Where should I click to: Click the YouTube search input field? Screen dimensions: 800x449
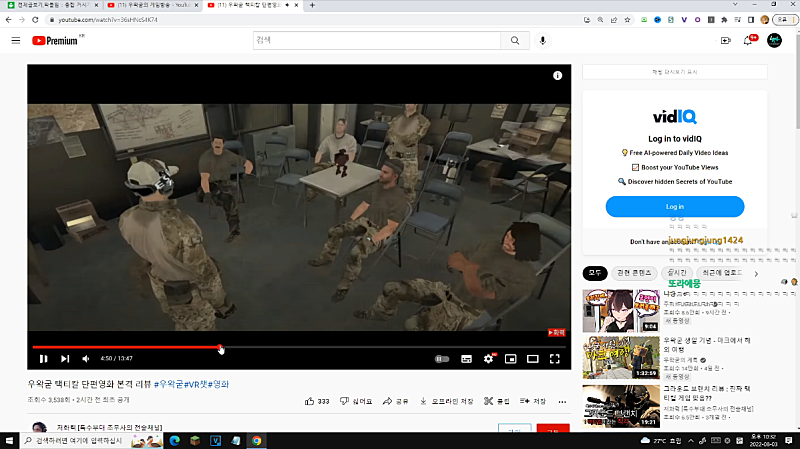coord(377,40)
